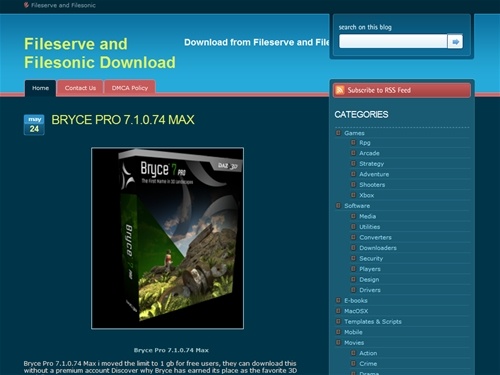Open the Rpg category link
Viewport: 500px width, 375px height.
[x=365, y=143]
